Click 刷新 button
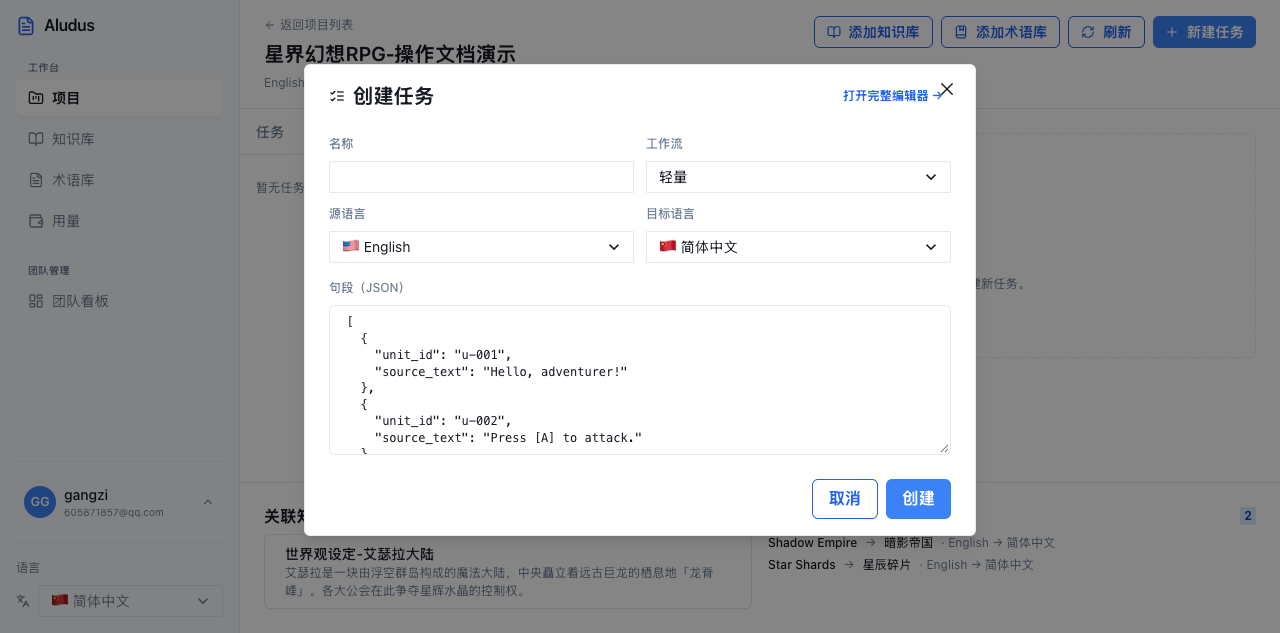Viewport: 1280px width, 633px height. click(x=1106, y=32)
